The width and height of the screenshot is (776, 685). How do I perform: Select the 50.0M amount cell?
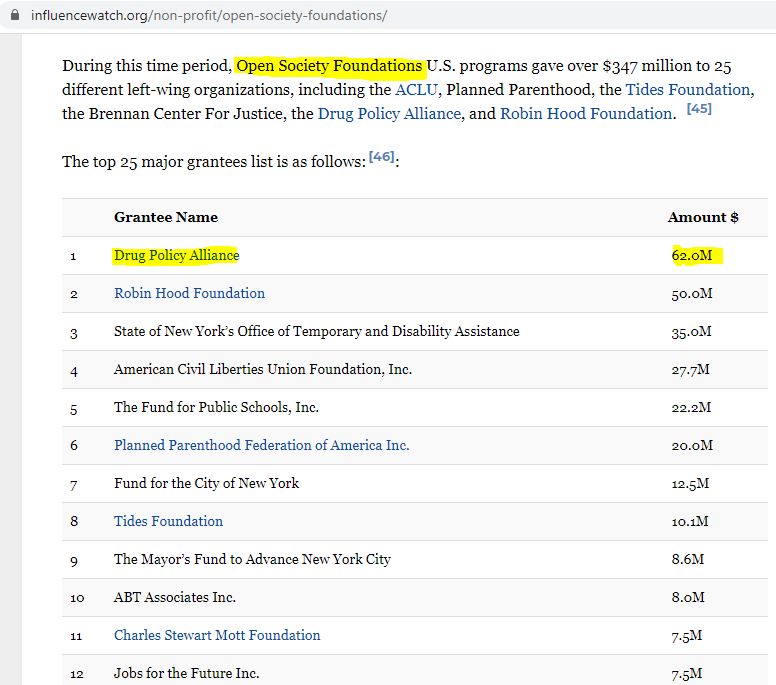click(692, 294)
